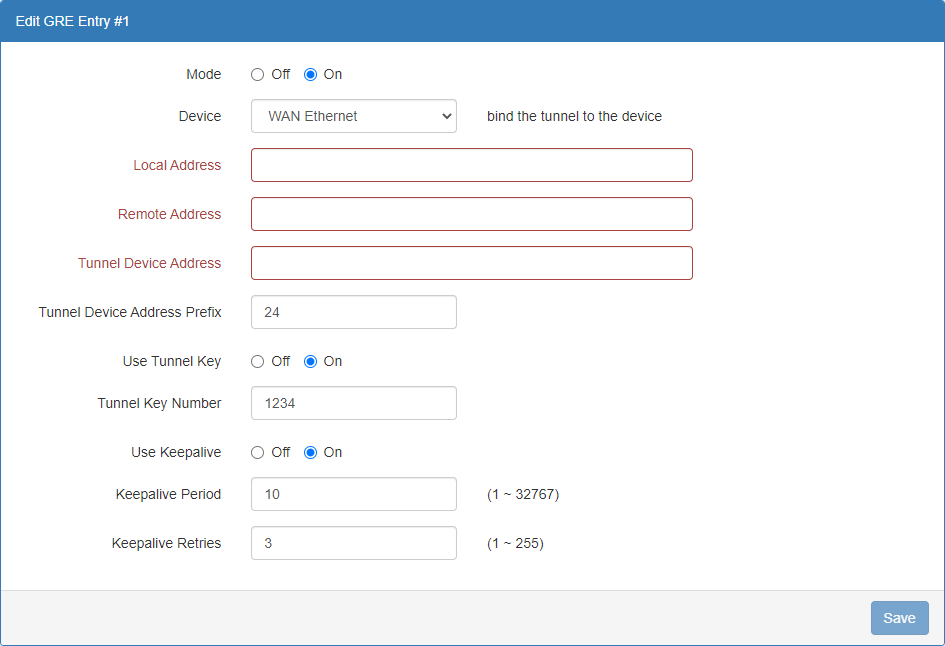945x646 pixels.
Task: Click the '(1 ~ 32767)' range hint
Action: (523, 494)
